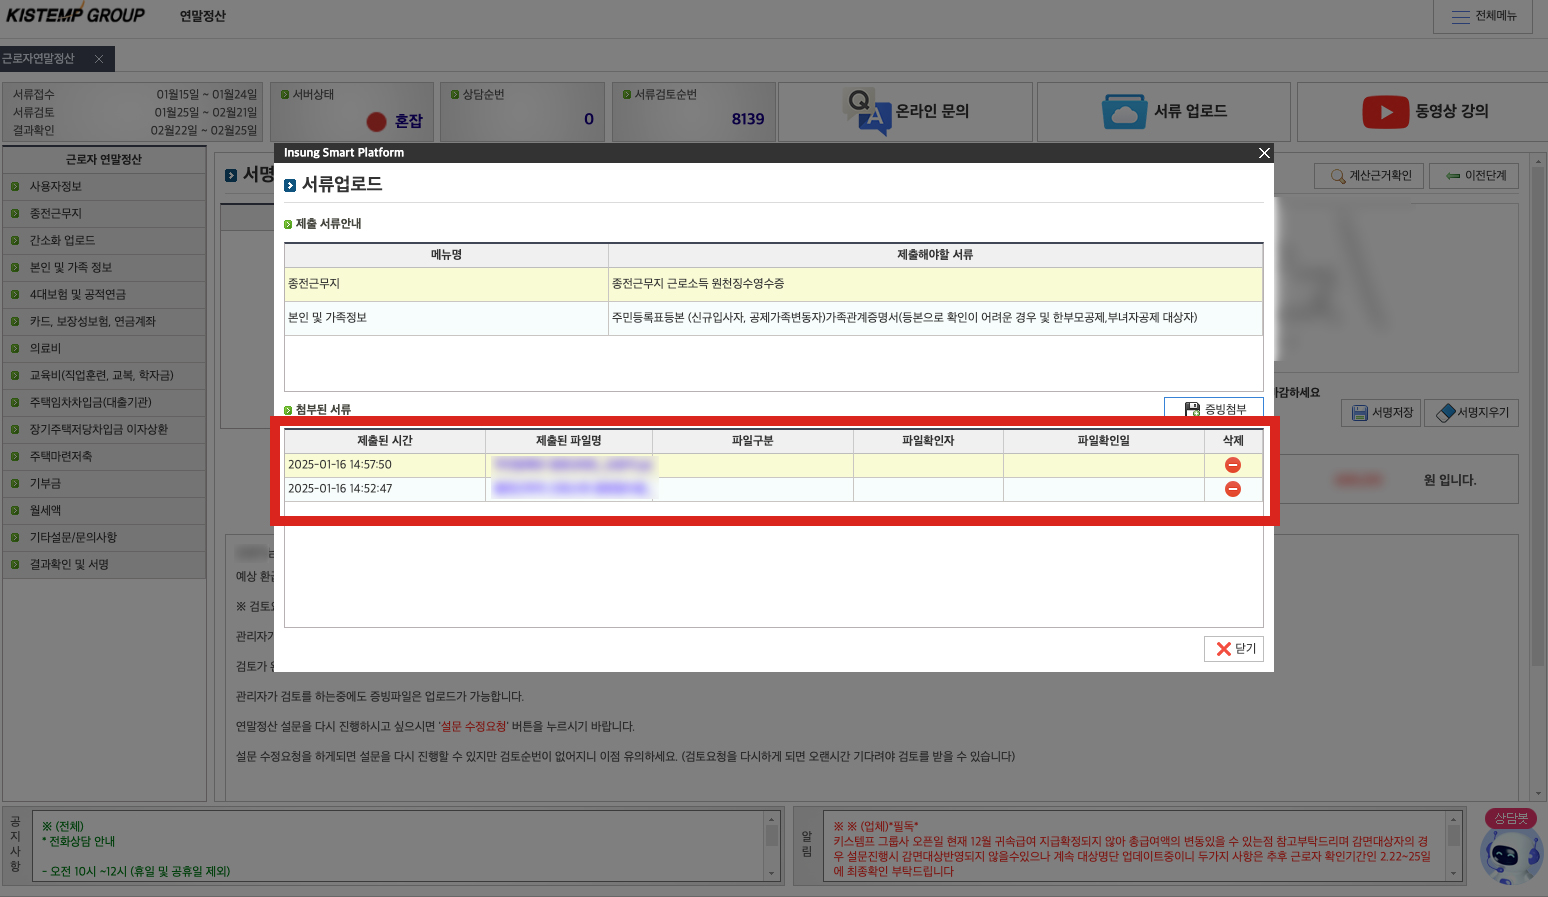Open 4대보험 및 공적연금 menu
The width and height of the screenshot is (1548, 897).
click(104, 295)
